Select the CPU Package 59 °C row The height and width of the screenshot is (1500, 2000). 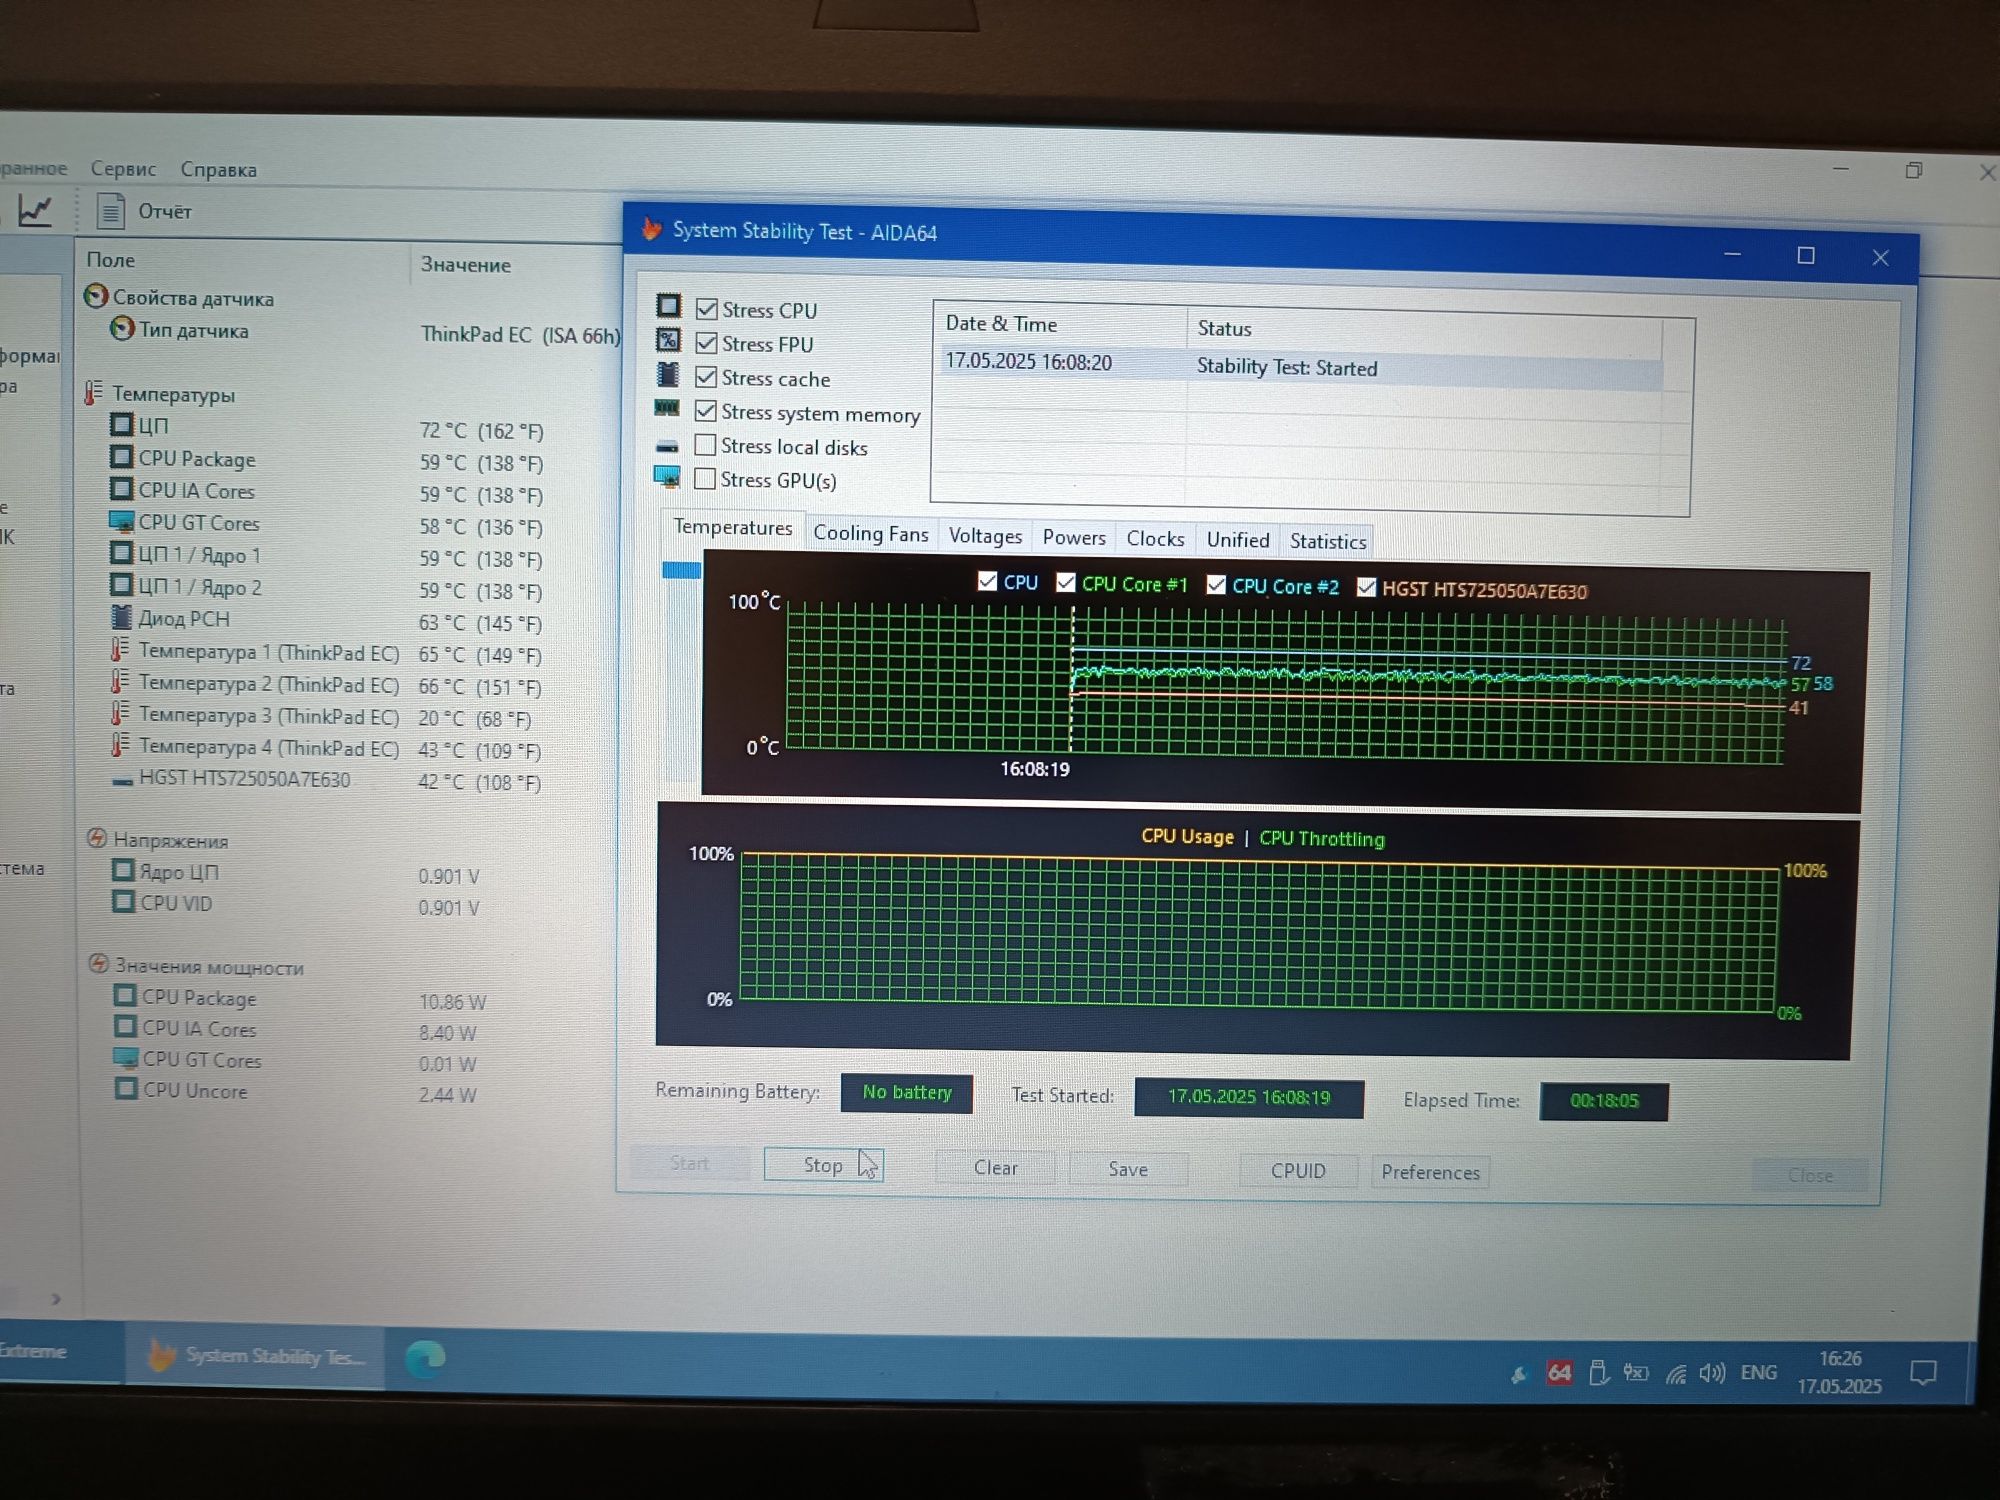click(326, 460)
